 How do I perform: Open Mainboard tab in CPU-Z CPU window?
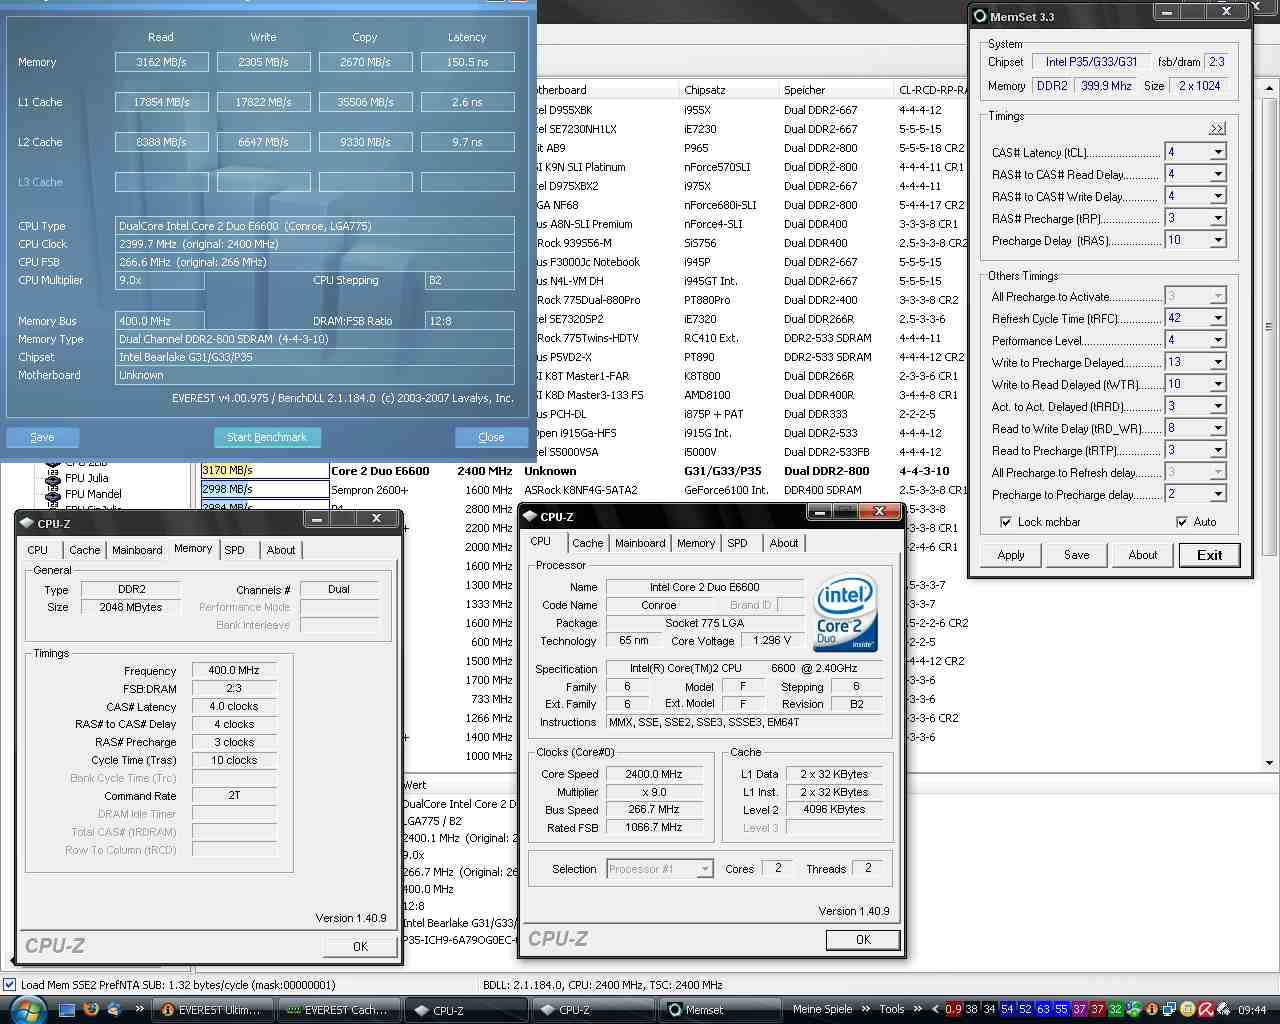(640, 543)
